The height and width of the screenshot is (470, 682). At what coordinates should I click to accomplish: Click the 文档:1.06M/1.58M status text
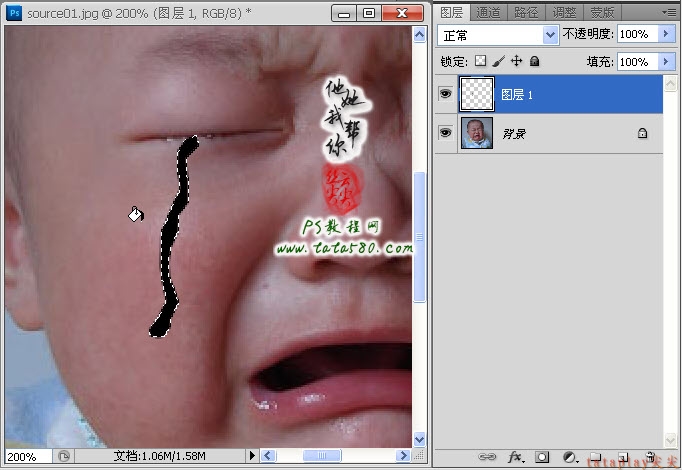(x=160, y=456)
